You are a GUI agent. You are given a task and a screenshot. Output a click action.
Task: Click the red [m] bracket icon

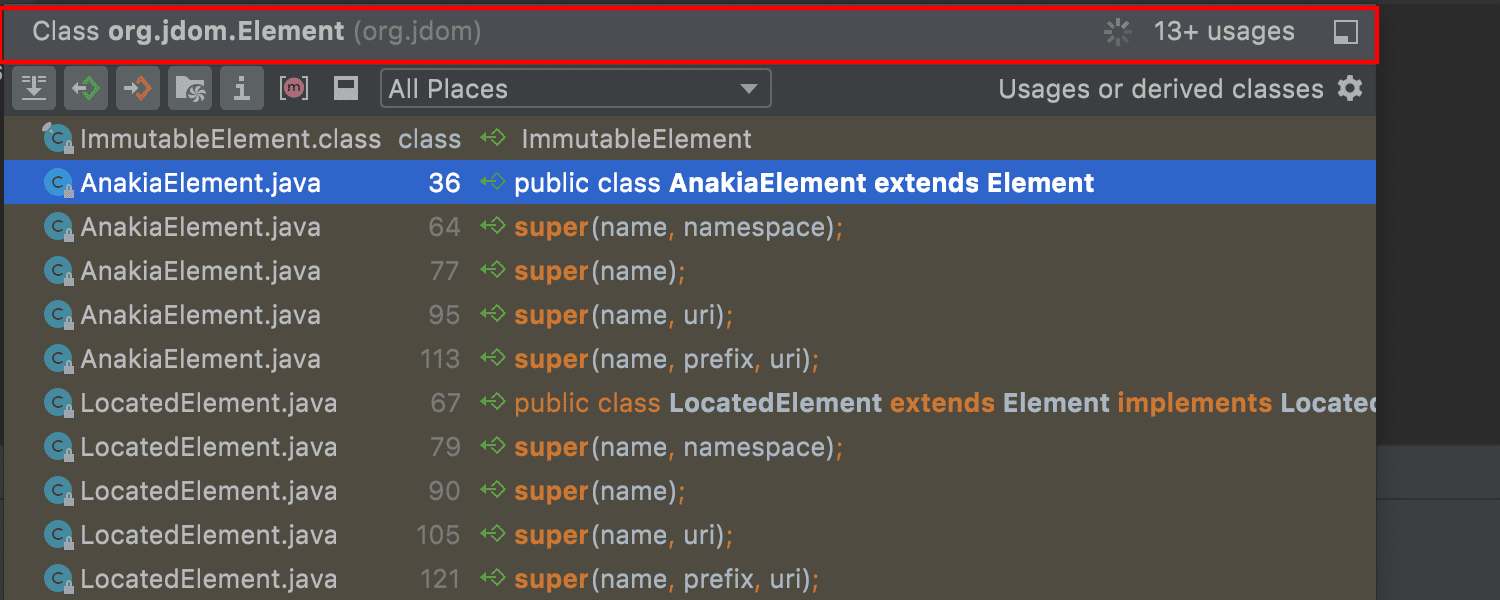point(293,89)
